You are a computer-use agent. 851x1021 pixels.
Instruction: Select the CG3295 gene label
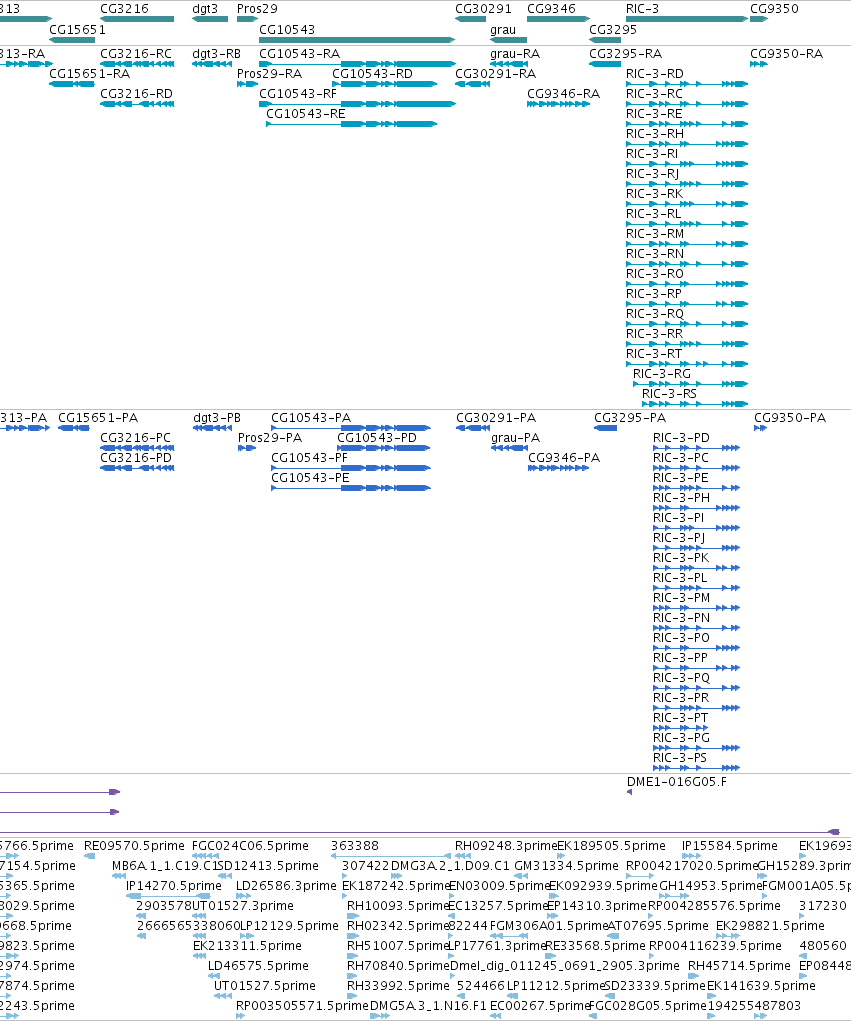click(x=613, y=29)
